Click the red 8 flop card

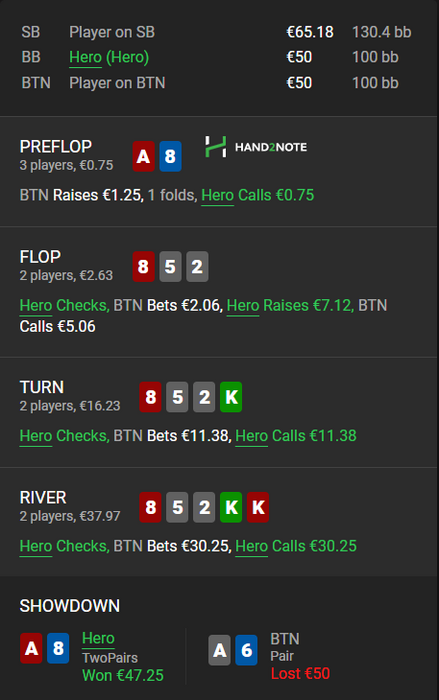click(x=143, y=267)
